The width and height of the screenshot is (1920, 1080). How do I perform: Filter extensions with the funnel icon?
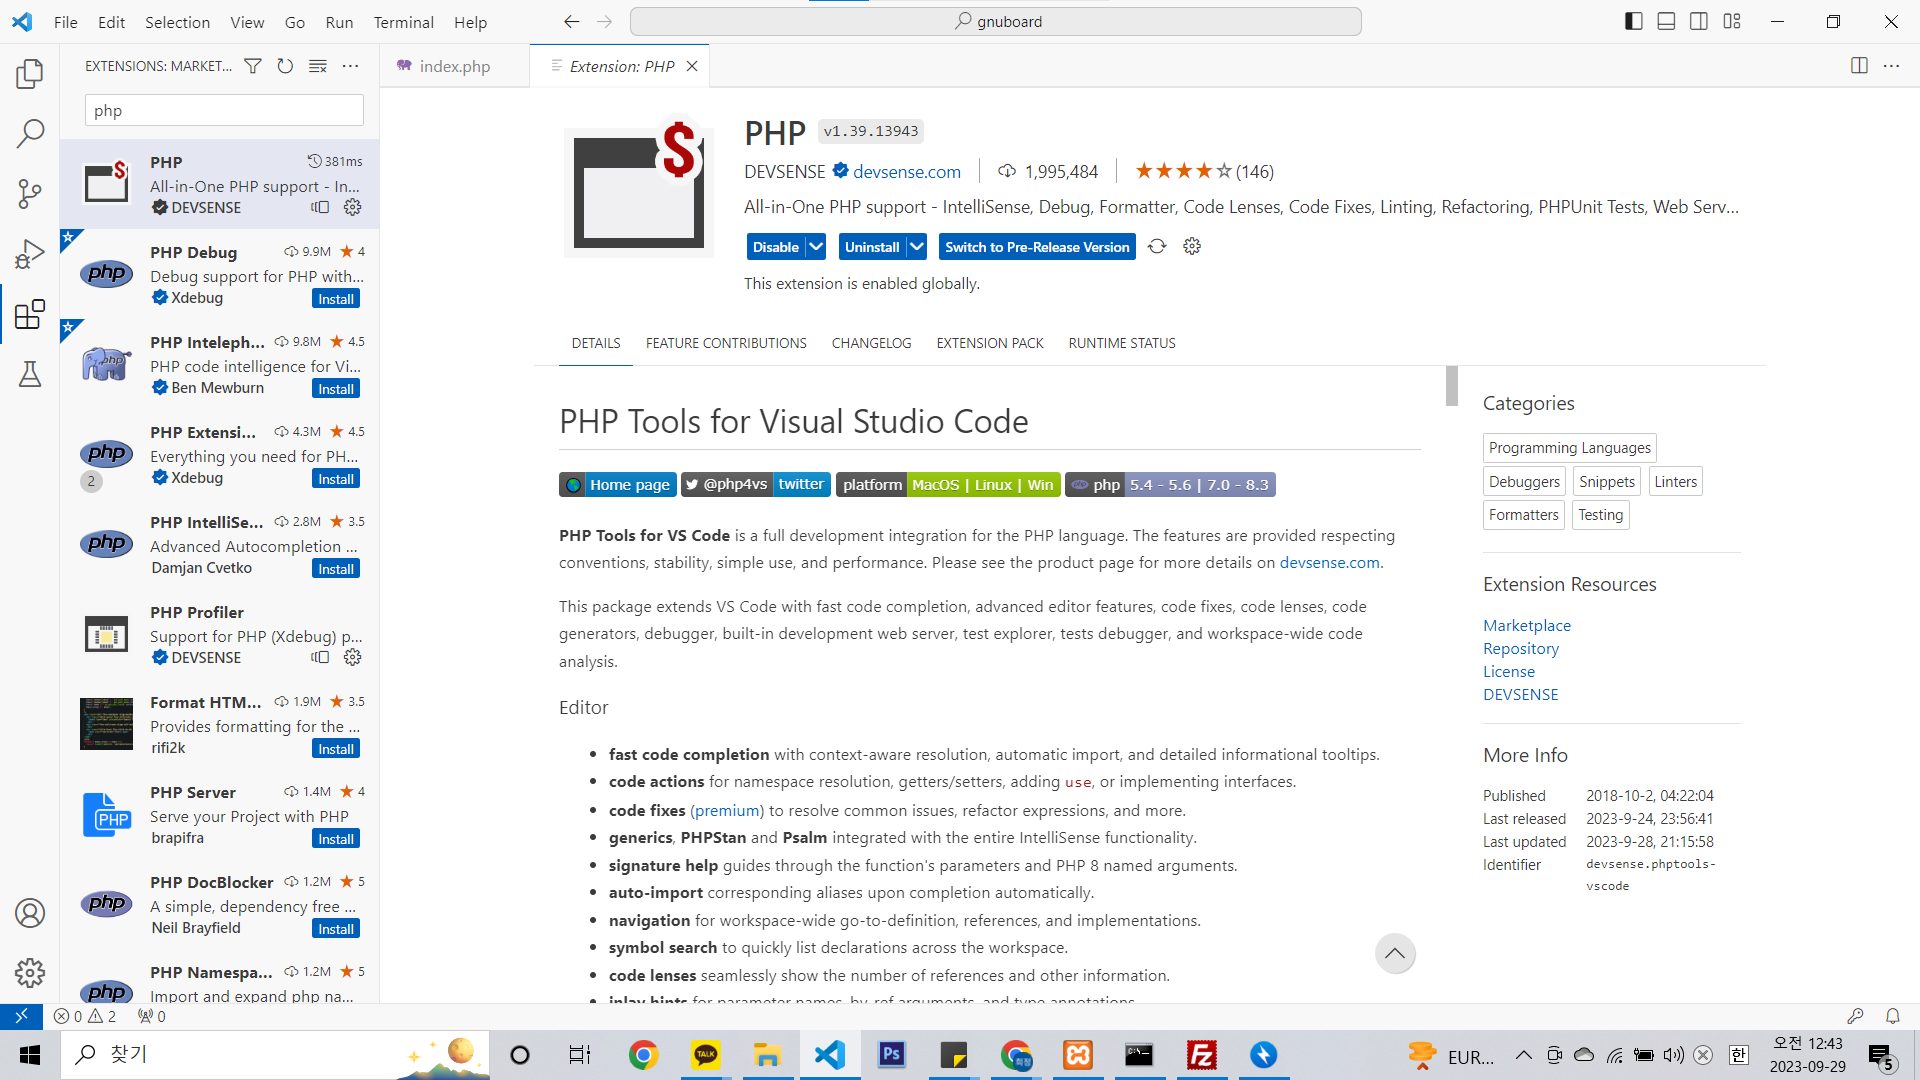pyautogui.click(x=253, y=66)
